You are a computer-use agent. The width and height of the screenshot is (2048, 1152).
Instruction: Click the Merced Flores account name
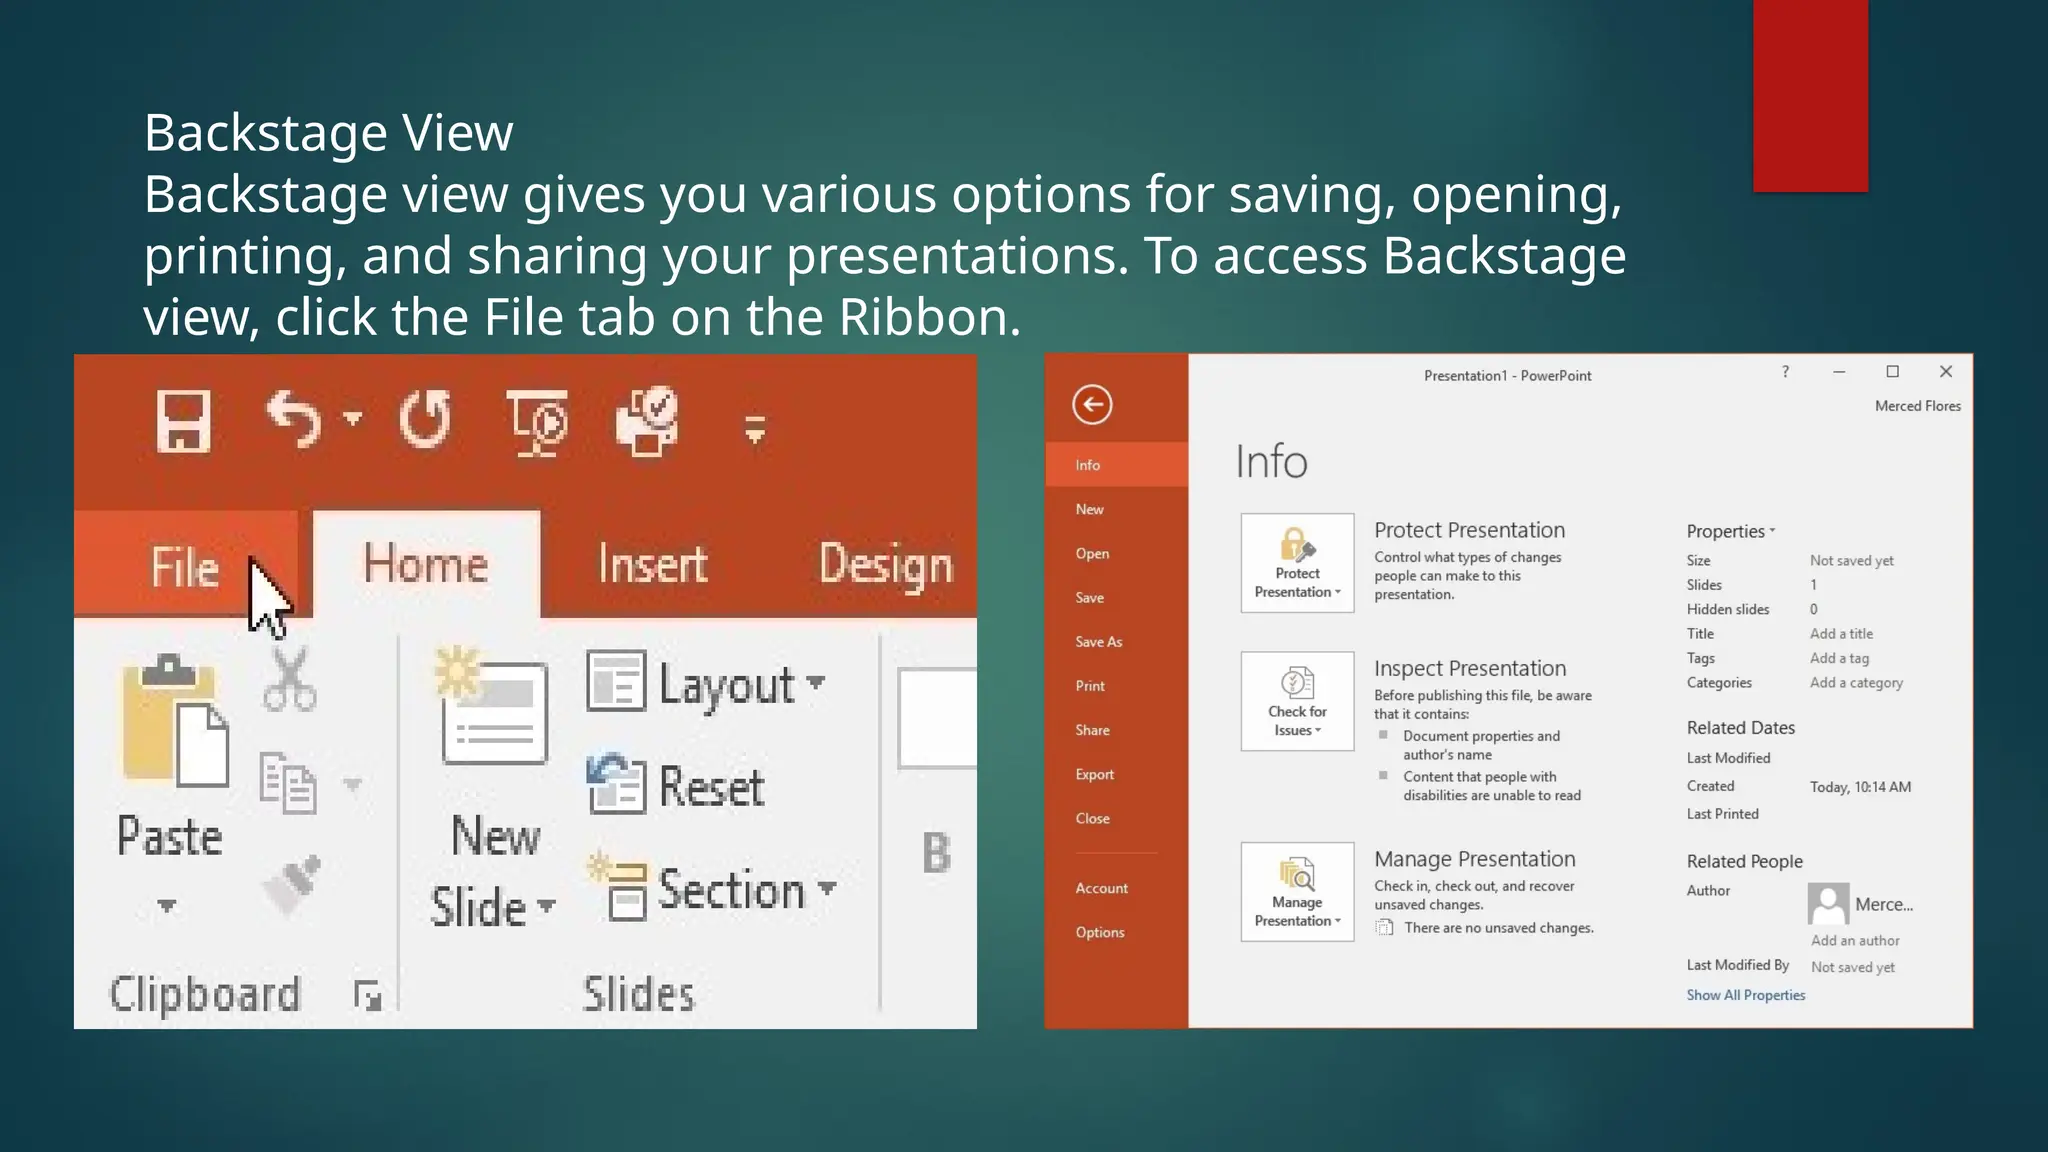click(x=1917, y=406)
